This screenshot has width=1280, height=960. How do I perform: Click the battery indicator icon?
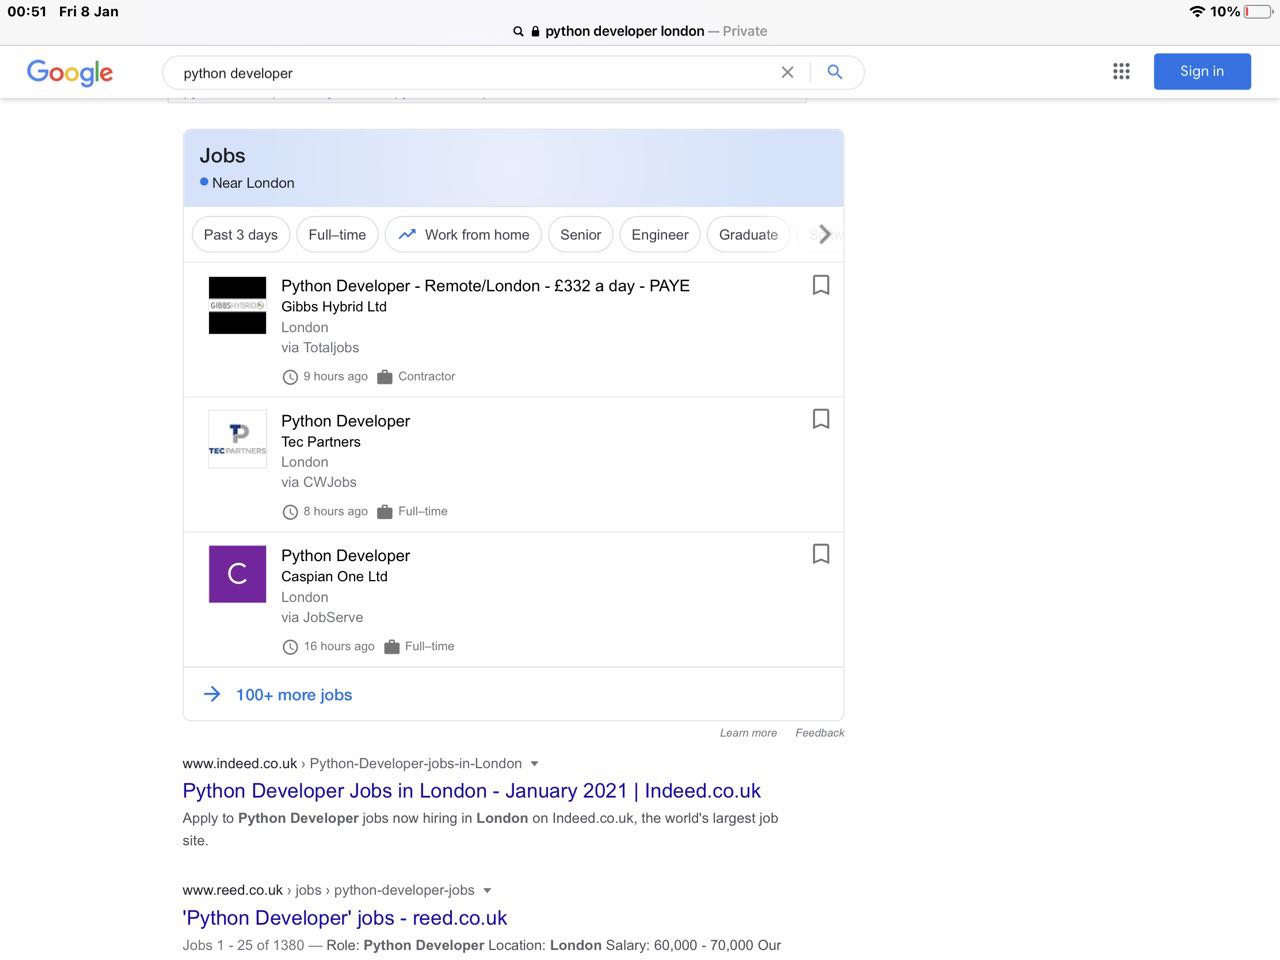(x=1258, y=11)
